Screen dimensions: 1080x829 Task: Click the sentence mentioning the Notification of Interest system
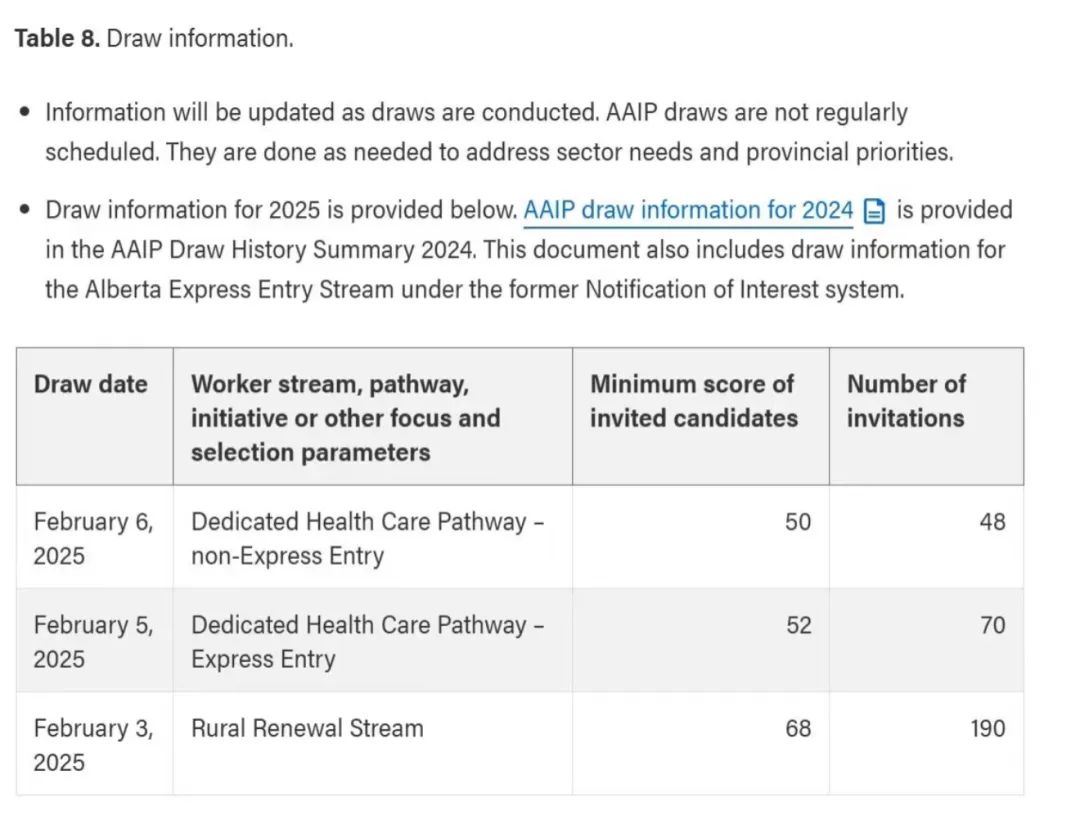tap(474, 290)
